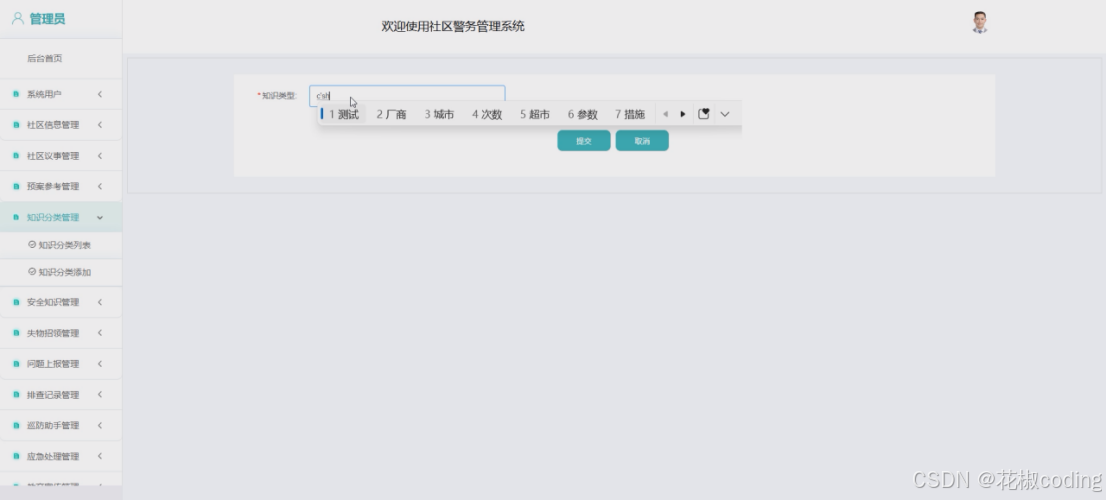Open the 知识分类列表 submenu item
Image resolution: width=1106 pixels, height=500 pixels.
(x=64, y=245)
